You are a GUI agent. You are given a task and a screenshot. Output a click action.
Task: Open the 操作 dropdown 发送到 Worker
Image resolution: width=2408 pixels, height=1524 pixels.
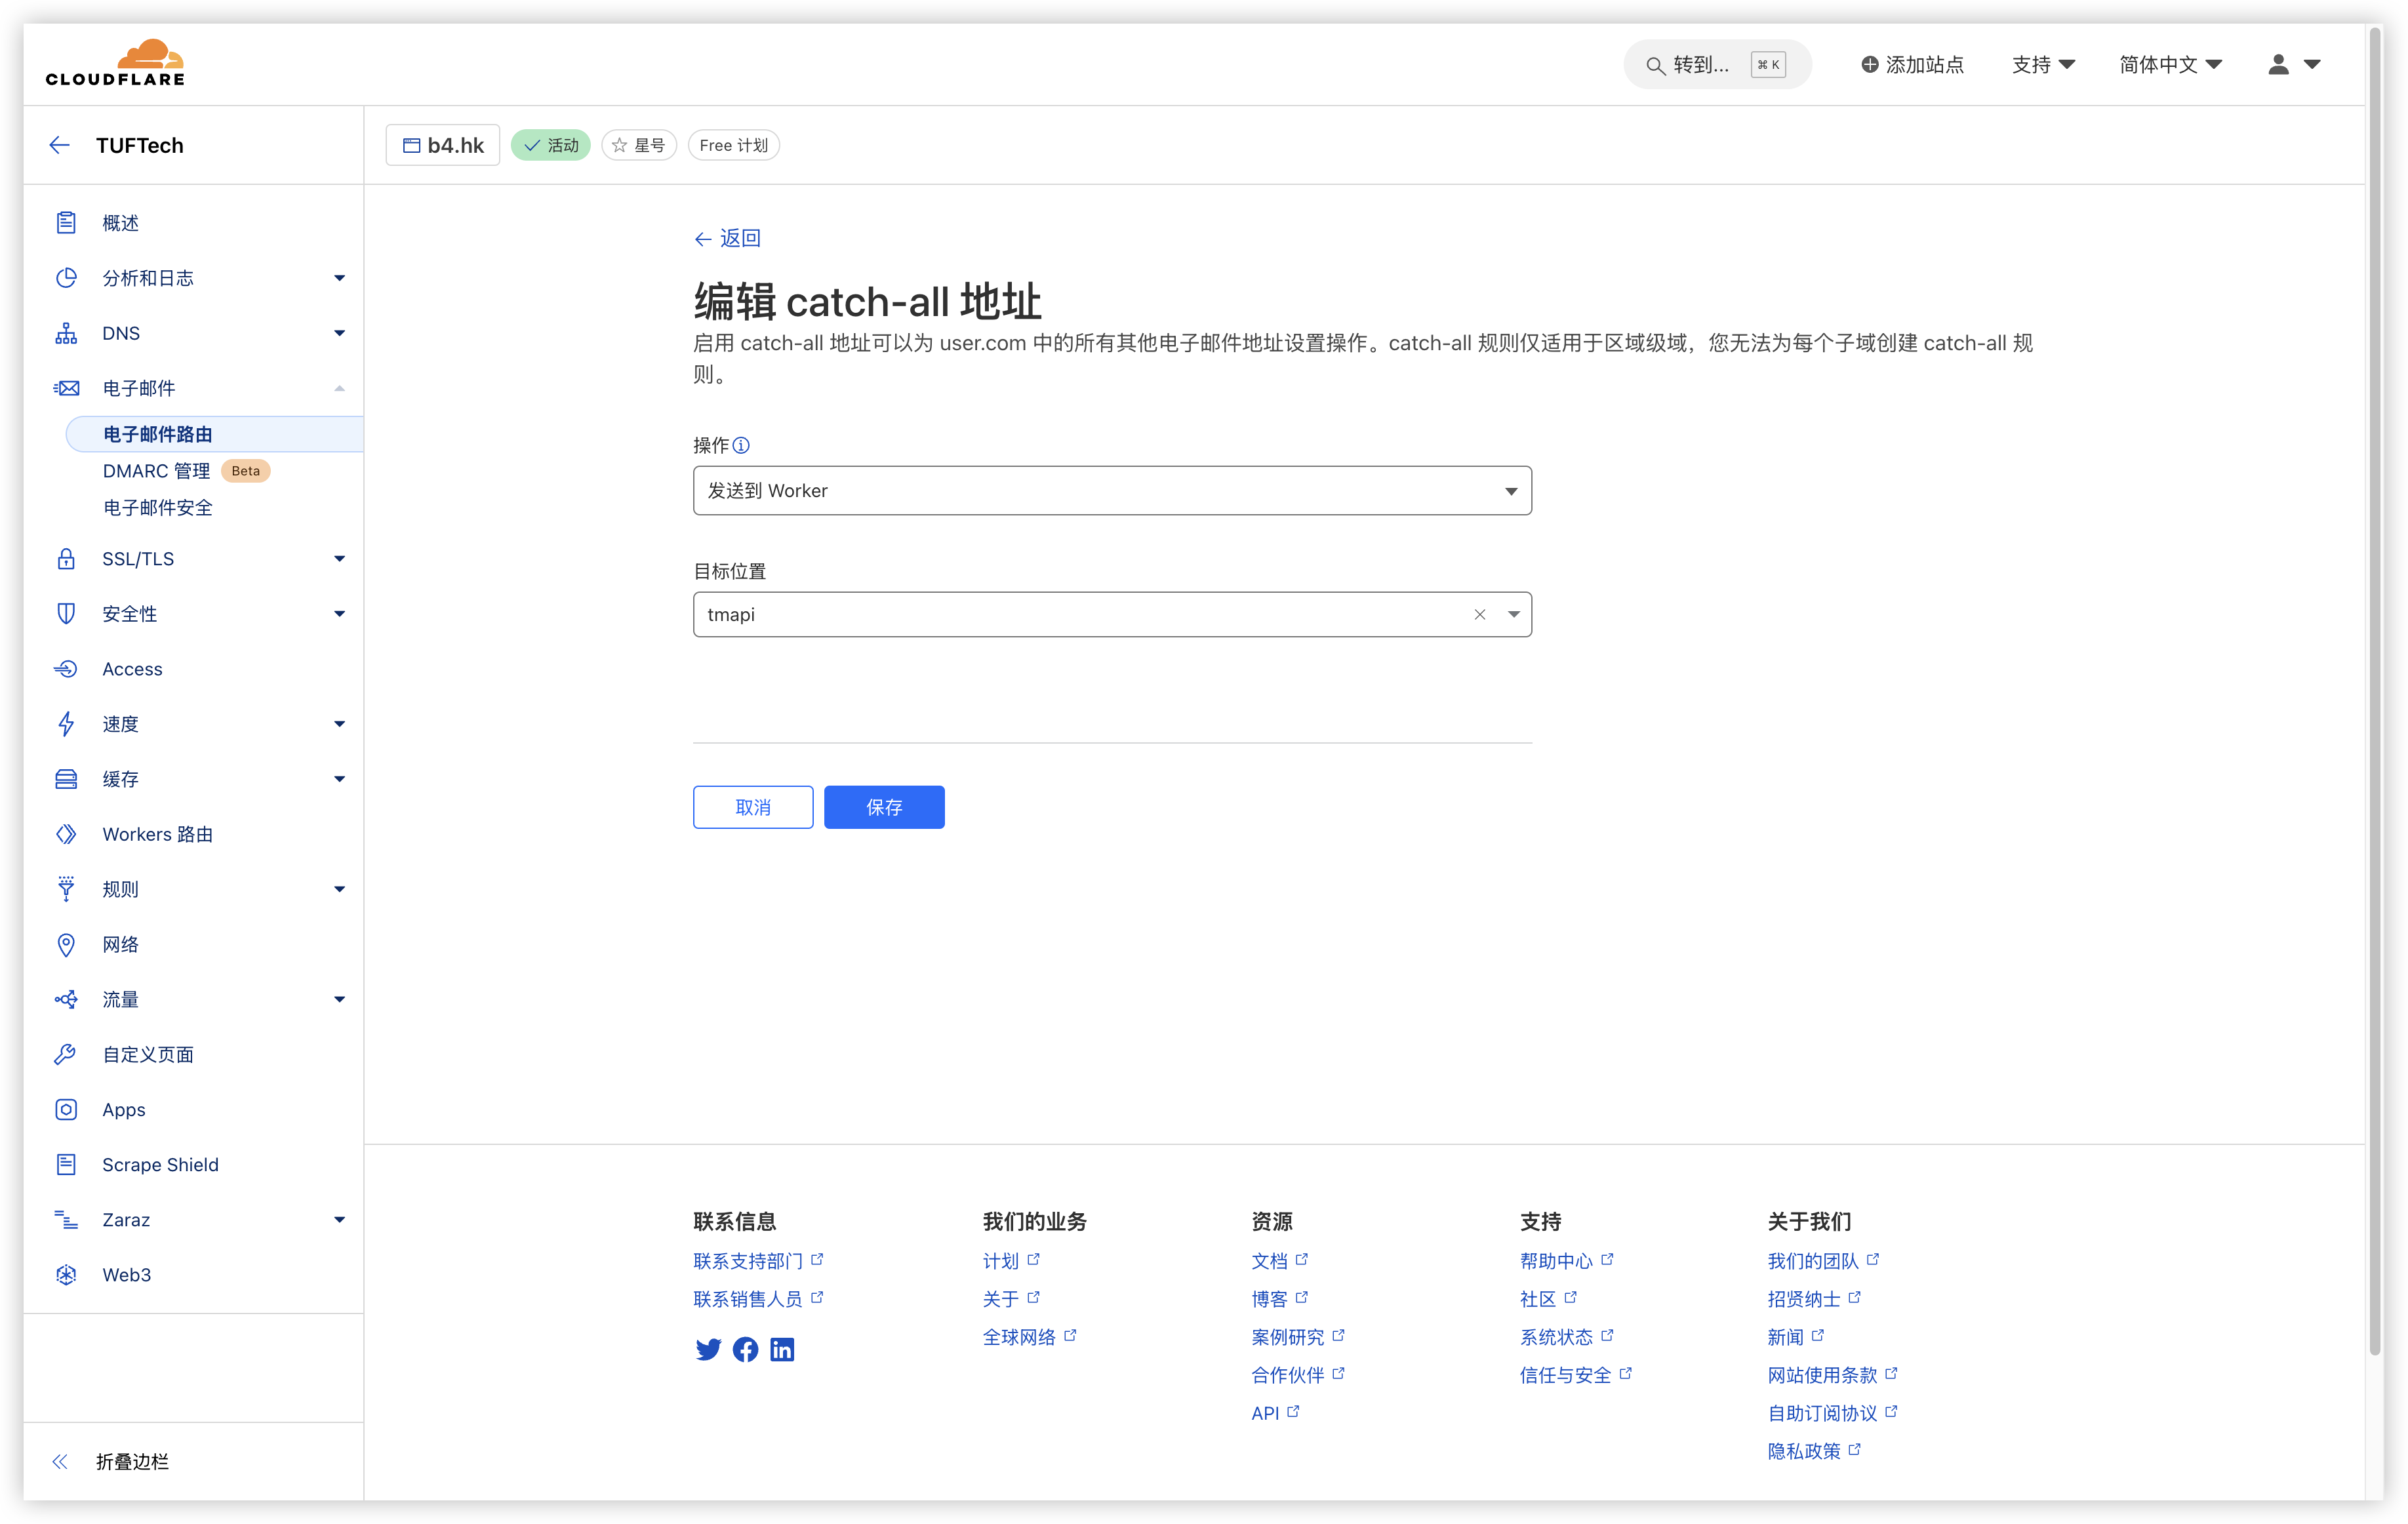click(1111, 490)
